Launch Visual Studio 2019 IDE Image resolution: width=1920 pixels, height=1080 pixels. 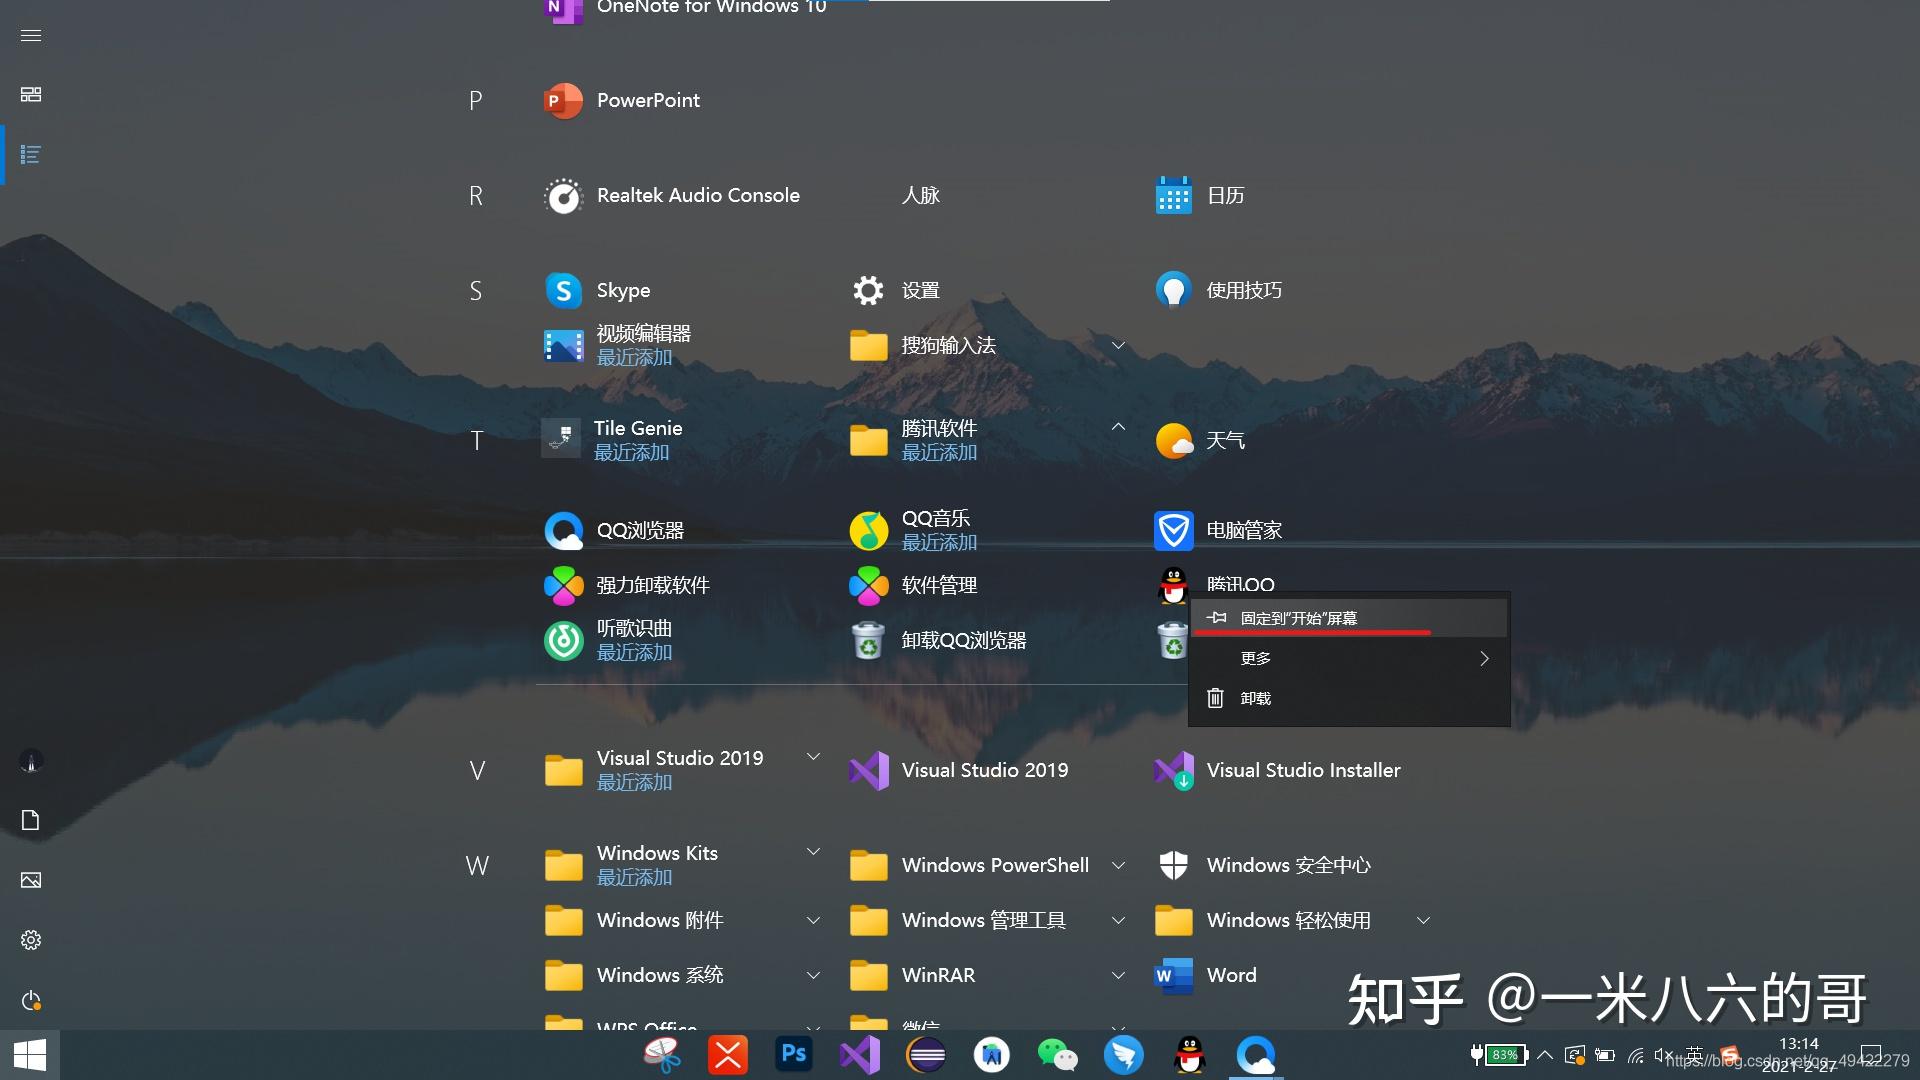click(984, 769)
